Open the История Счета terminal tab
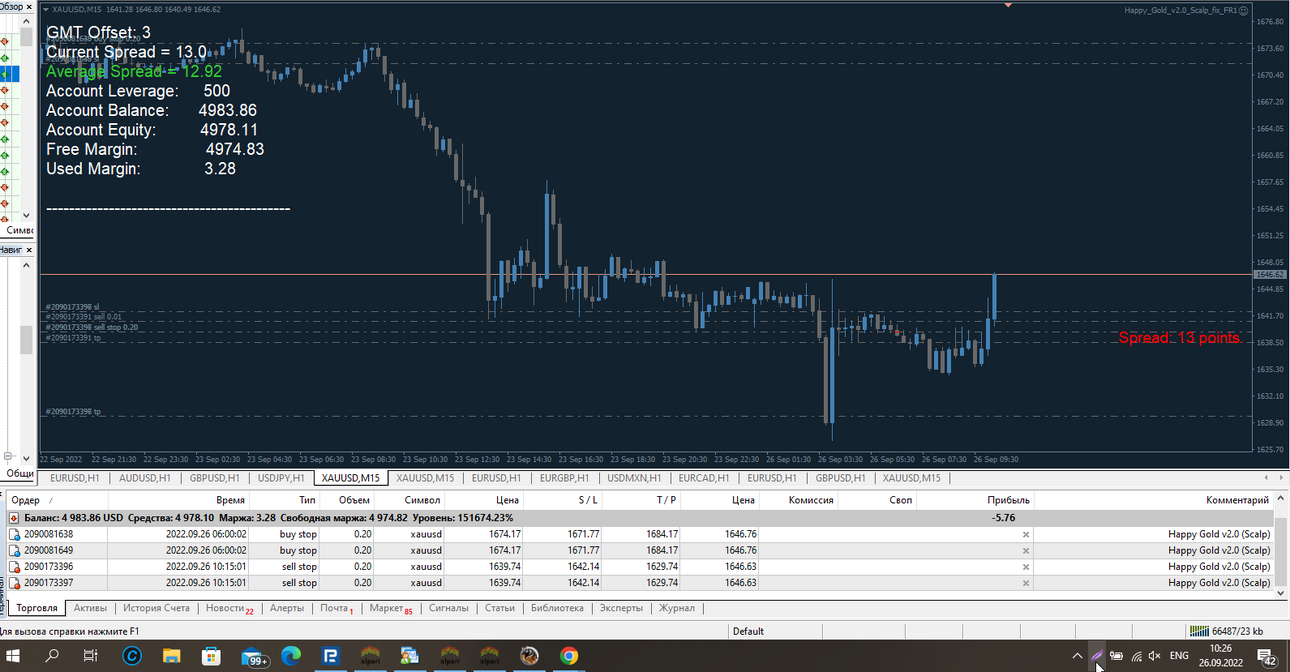The height and width of the screenshot is (672, 1290). click(156, 608)
